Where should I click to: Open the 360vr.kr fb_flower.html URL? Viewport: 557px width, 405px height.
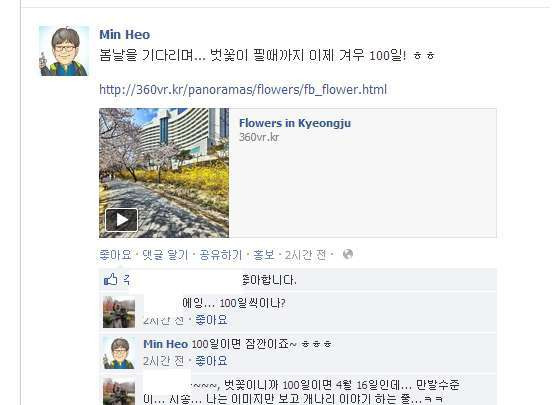243,90
